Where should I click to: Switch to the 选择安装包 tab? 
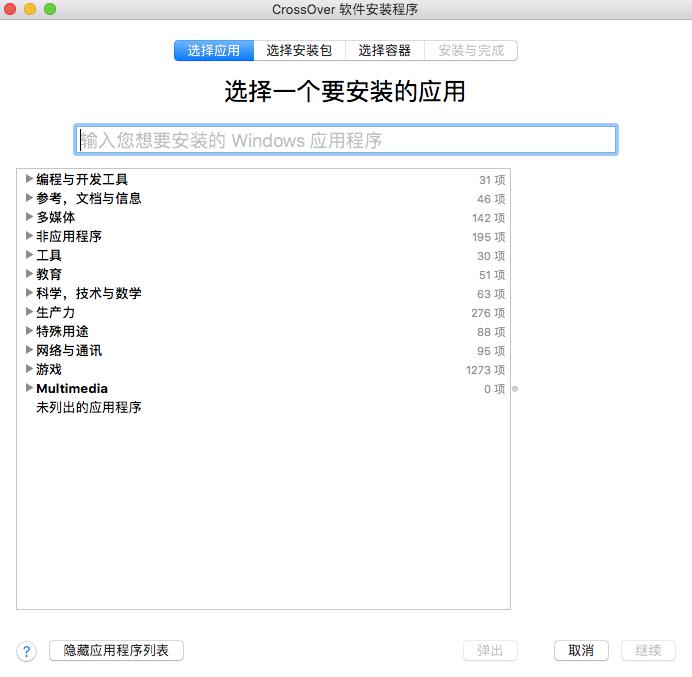pyautogui.click(x=300, y=50)
